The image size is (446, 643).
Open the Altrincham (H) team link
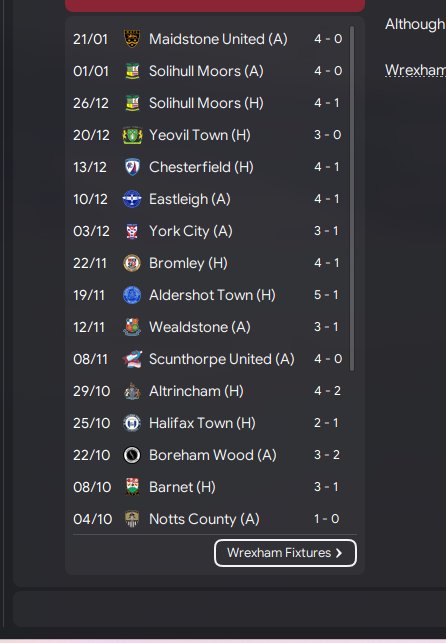pyautogui.click(x=196, y=391)
